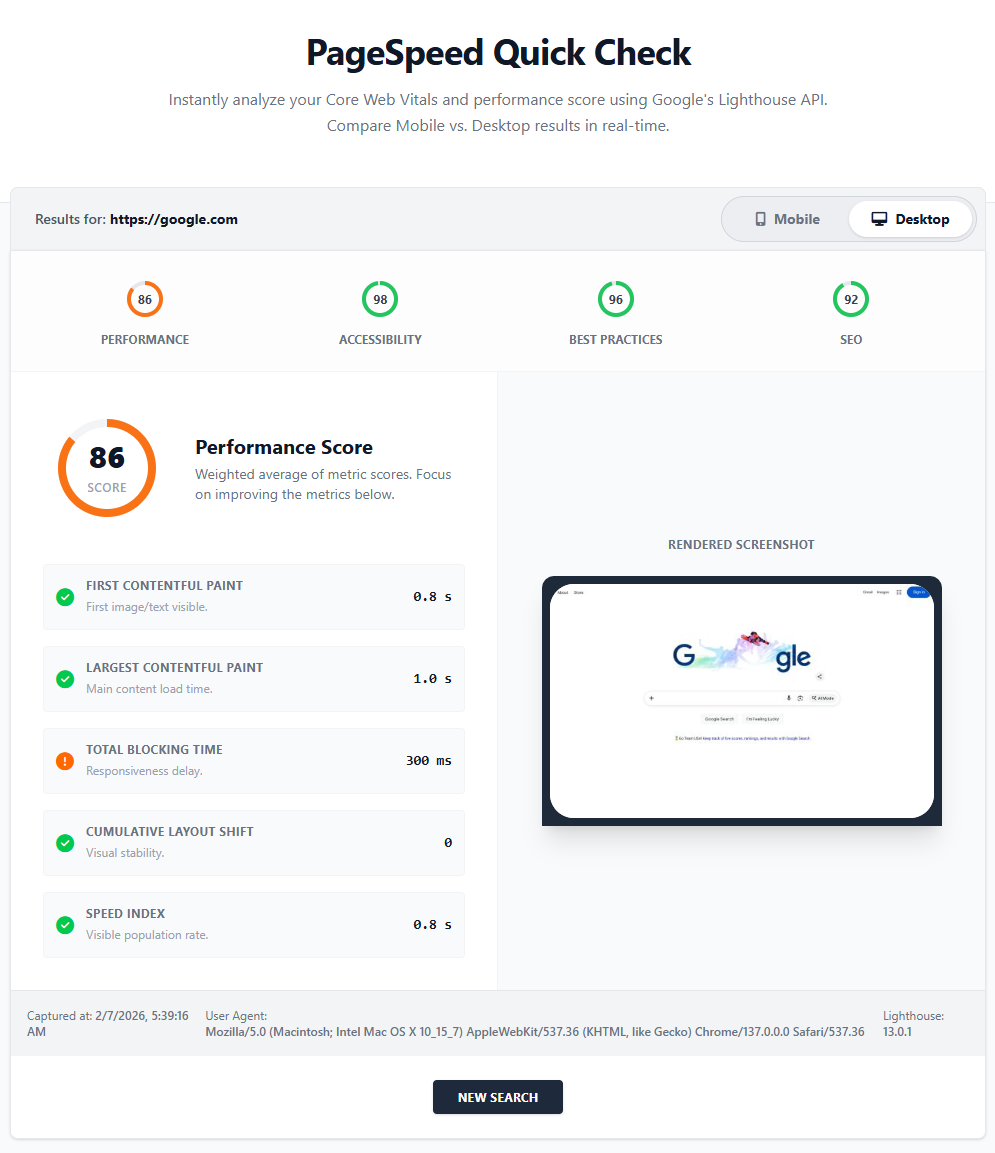The width and height of the screenshot is (995, 1153).
Task: Click the First Contentful Paint green checkmark
Action: pos(65,597)
